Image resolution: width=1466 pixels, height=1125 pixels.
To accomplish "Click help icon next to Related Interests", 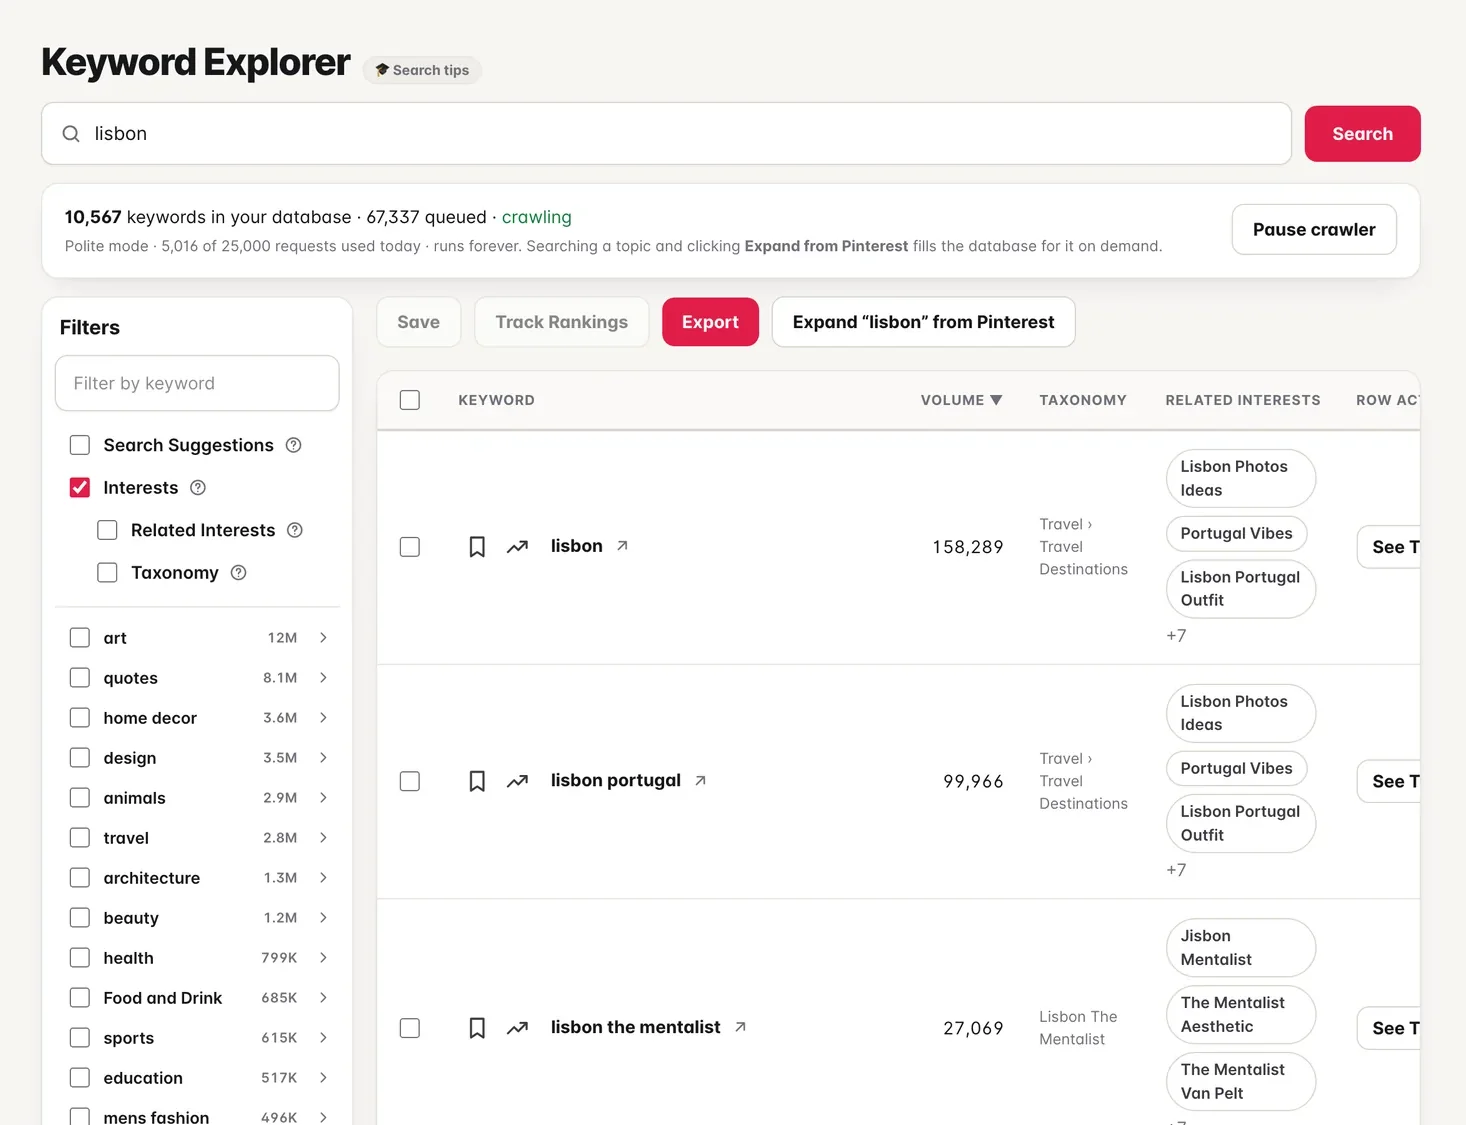I will (x=295, y=530).
